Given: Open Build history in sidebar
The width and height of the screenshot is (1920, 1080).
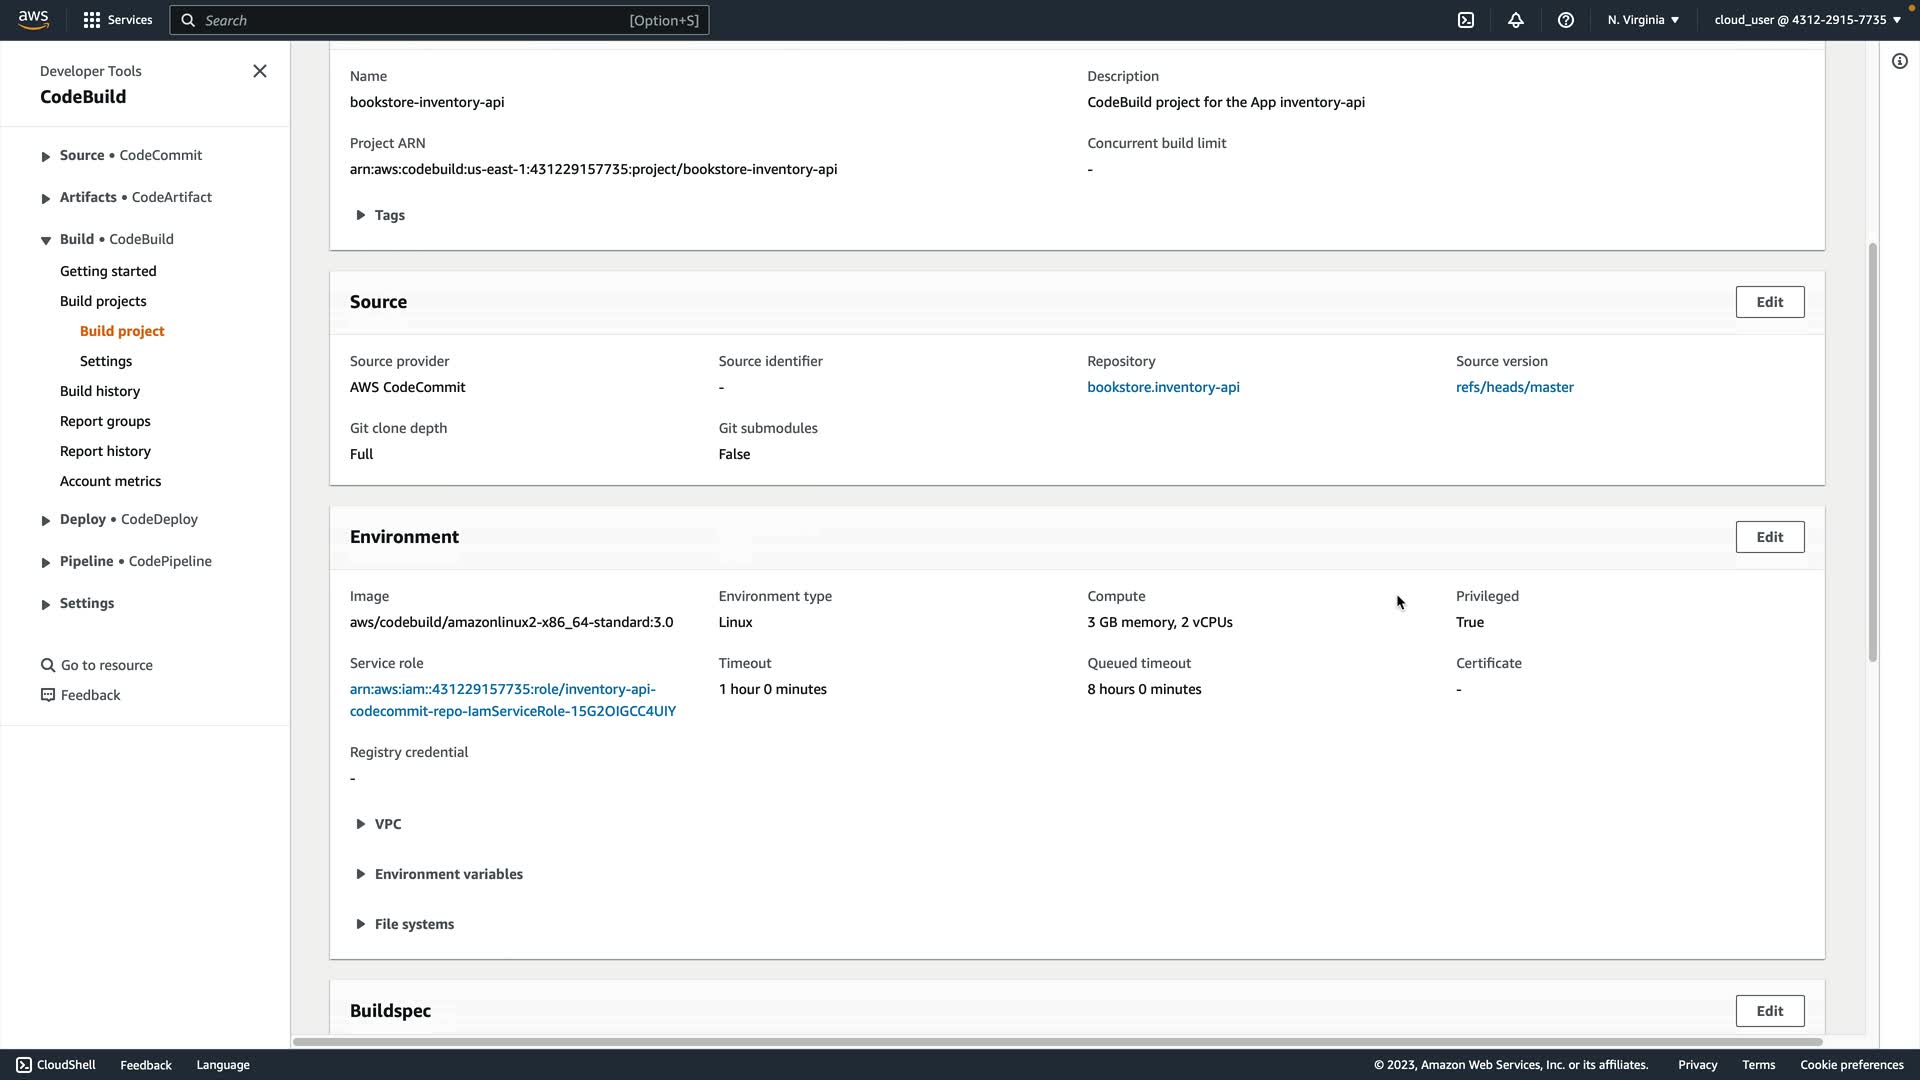Looking at the screenshot, I should (100, 391).
